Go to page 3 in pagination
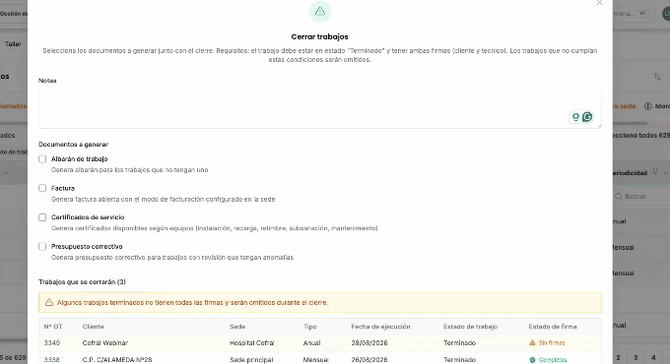 point(636,357)
